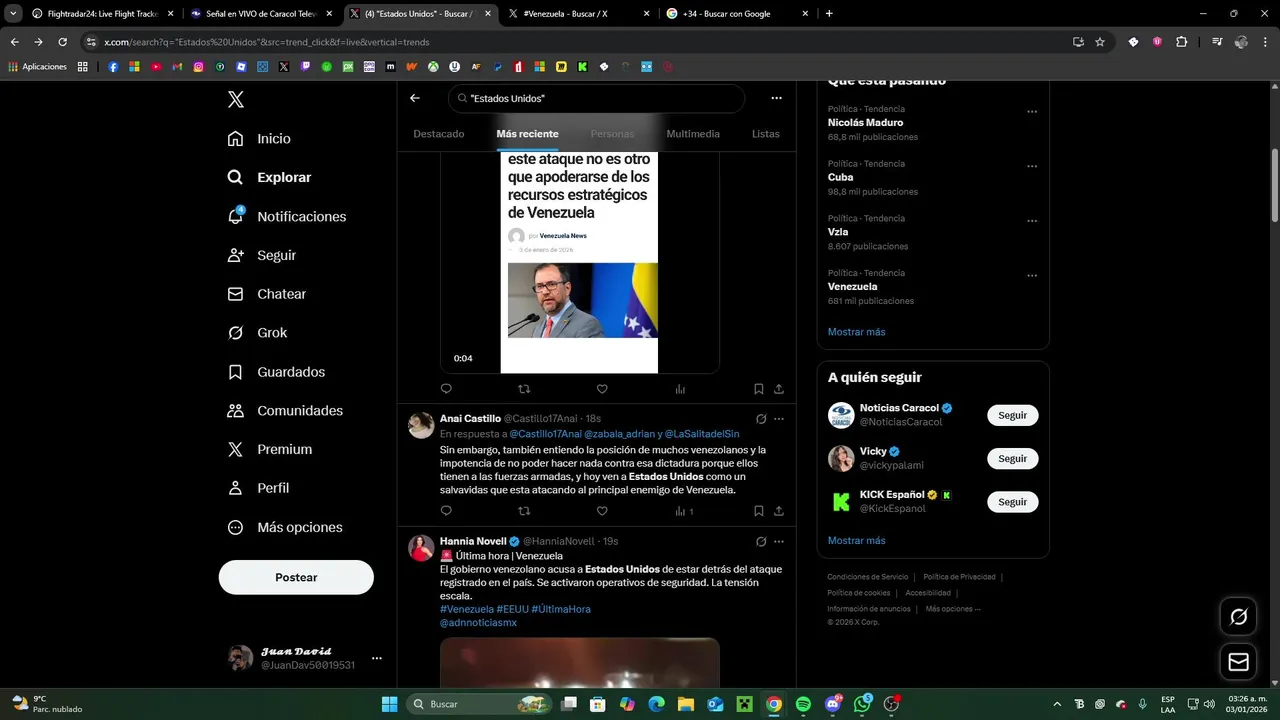Go back with the search page arrow
The height and width of the screenshot is (720, 1280).
(415, 98)
